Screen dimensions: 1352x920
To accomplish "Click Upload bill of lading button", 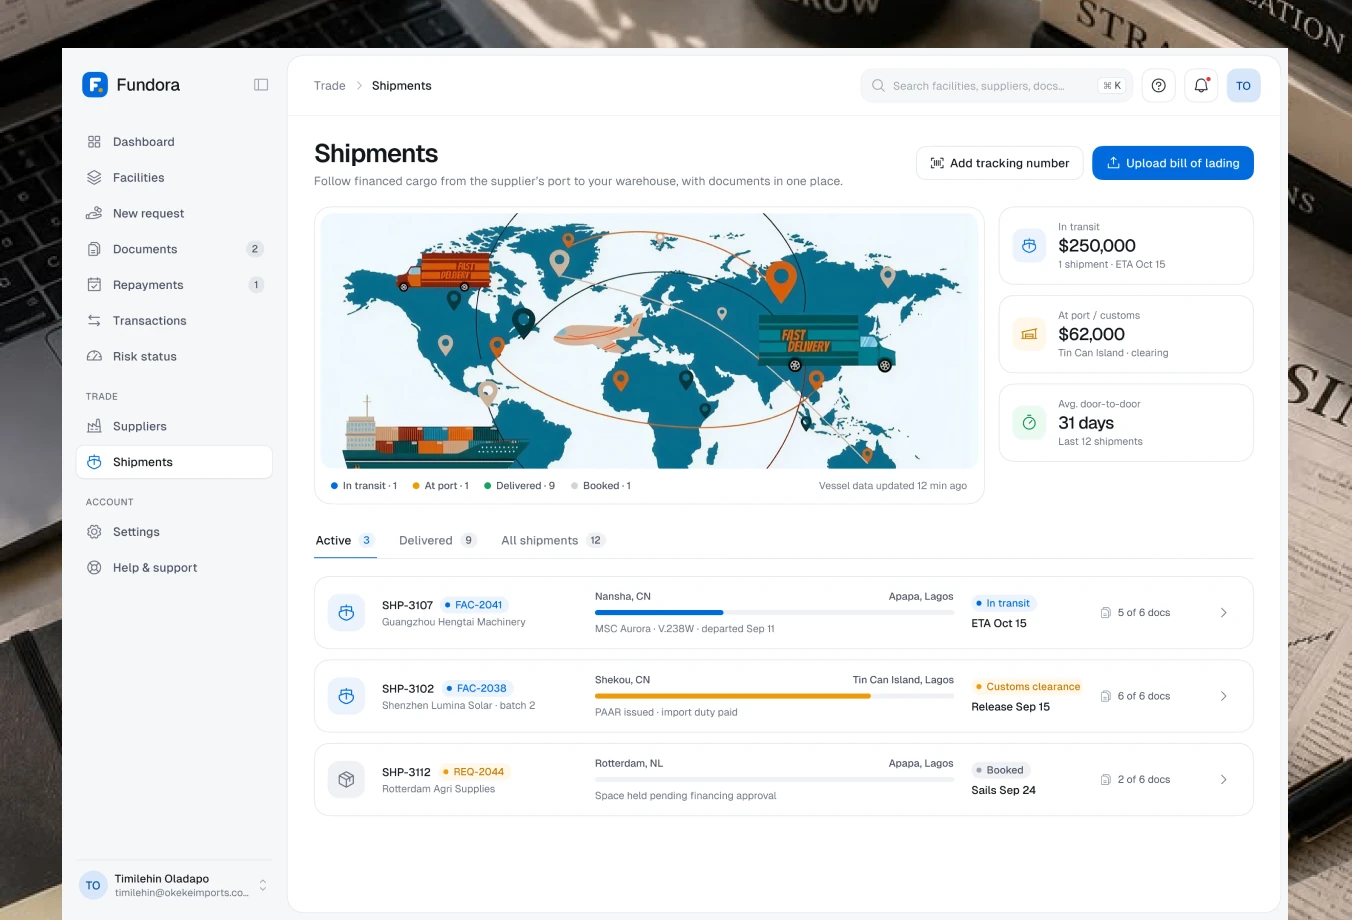I will (x=1173, y=163).
